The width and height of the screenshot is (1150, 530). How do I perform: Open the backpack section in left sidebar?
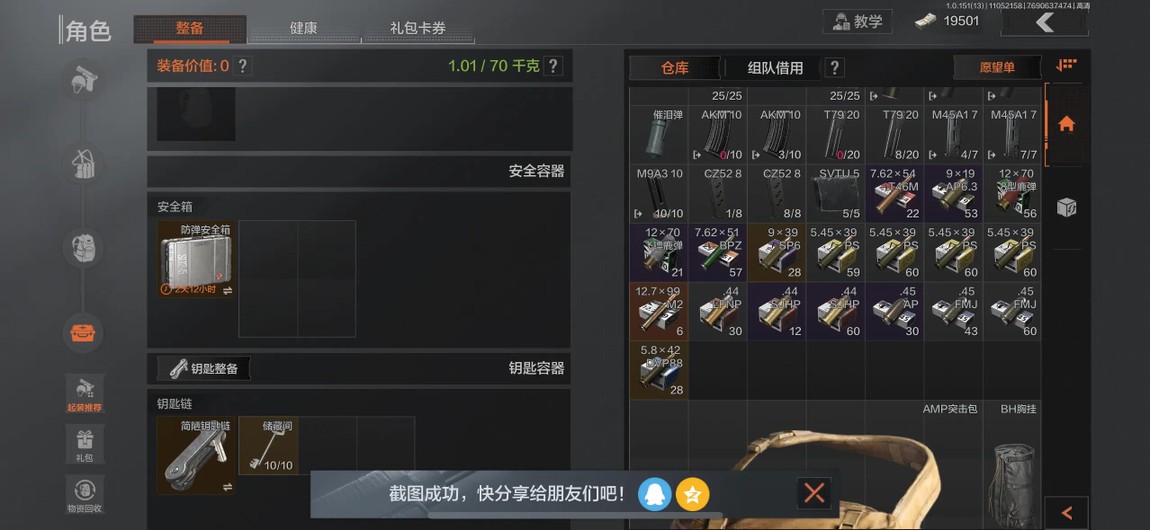pyautogui.click(x=82, y=249)
